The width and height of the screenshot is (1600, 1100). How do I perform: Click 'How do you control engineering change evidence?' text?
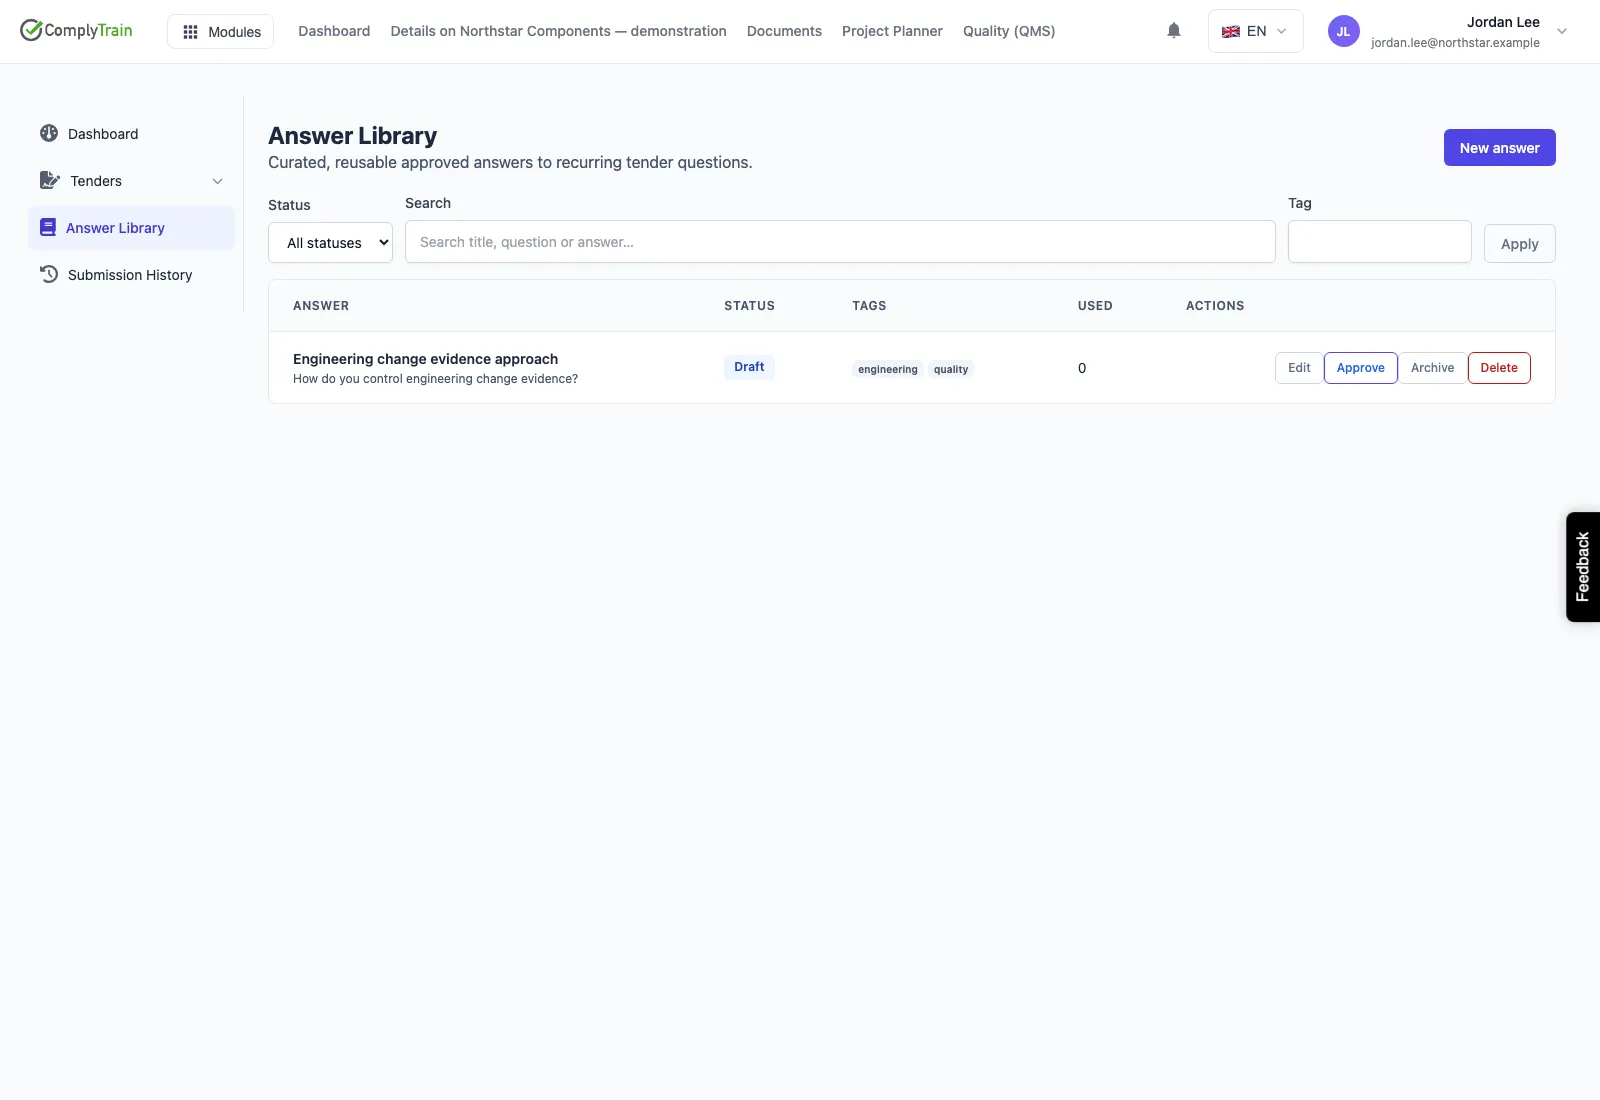click(x=435, y=379)
